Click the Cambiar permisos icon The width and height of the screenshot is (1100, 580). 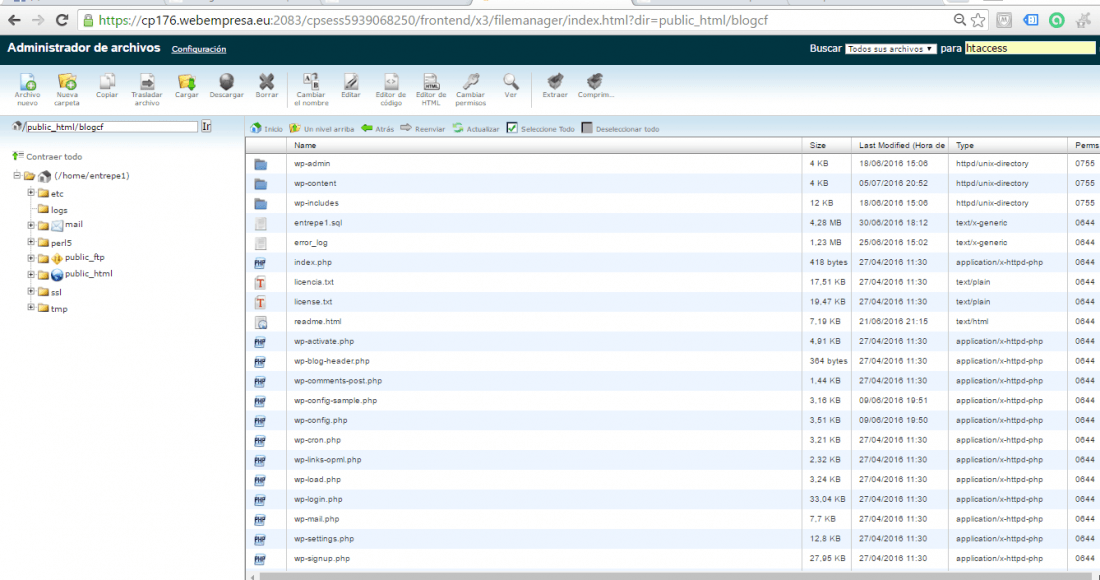pyautogui.click(x=471, y=89)
